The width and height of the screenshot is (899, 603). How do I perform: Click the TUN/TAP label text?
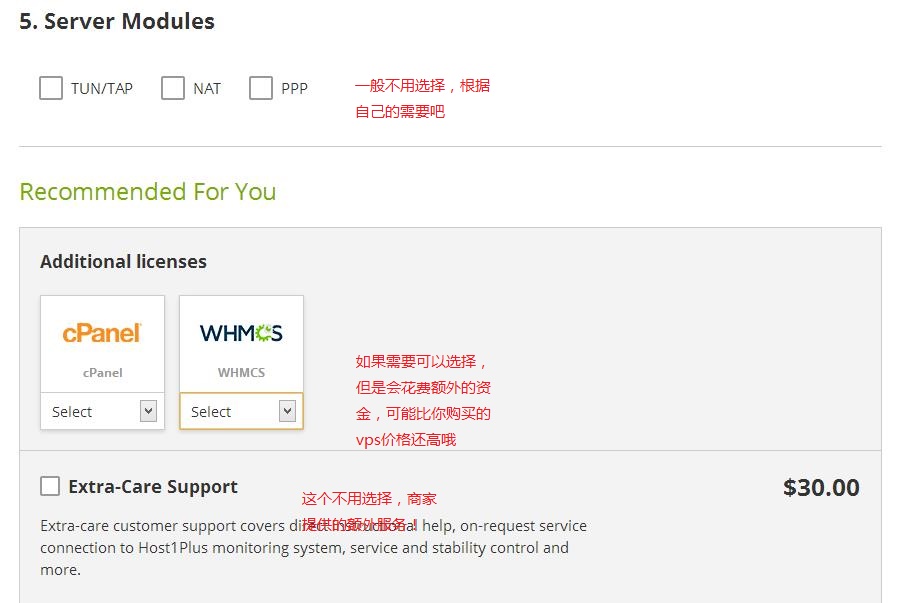[101, 89]
